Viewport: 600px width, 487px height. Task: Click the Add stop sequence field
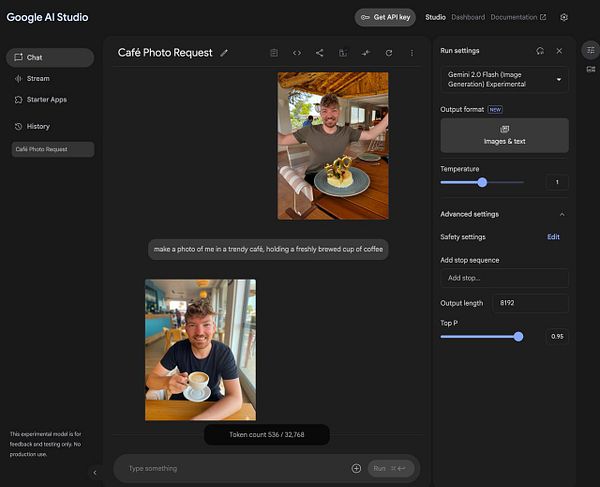[504, 278]
